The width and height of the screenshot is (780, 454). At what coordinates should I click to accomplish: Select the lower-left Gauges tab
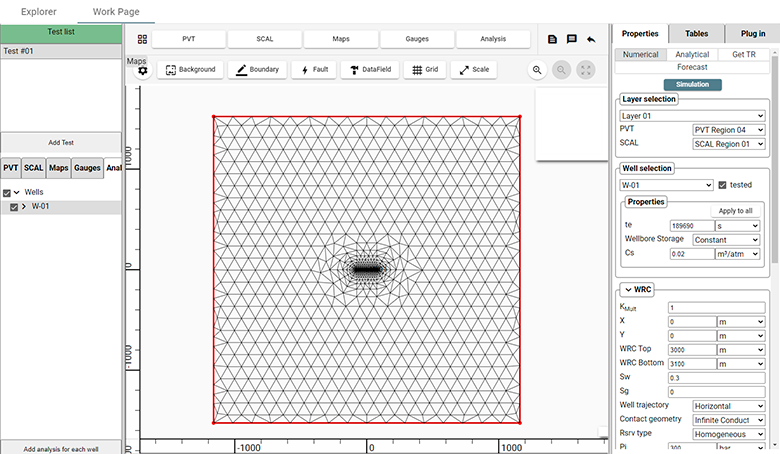coord(87,168)
